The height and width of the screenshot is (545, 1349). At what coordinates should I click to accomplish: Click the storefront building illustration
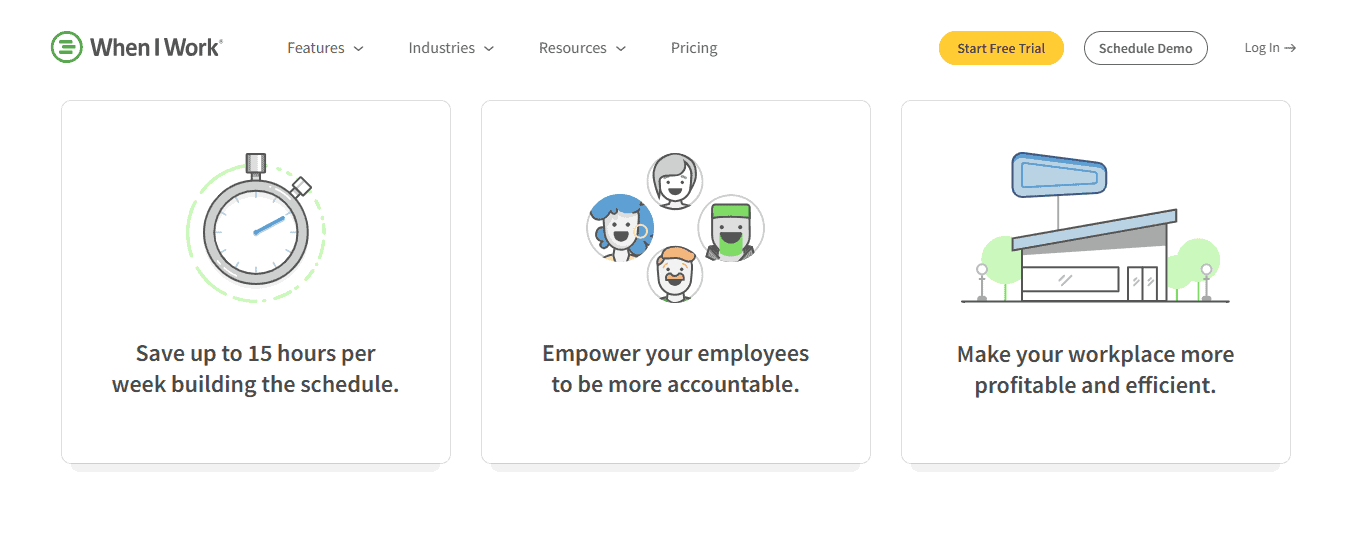pos(1095,228)
